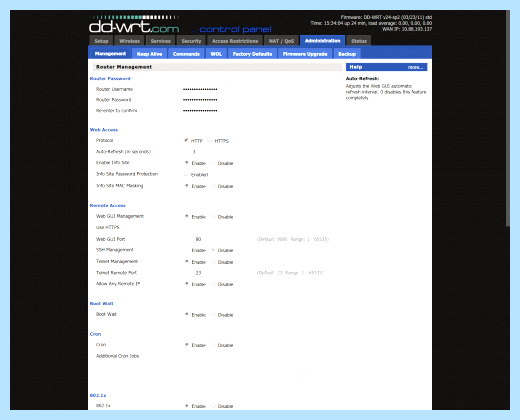
Task: Select Enable for Cron
Action: click(x=187, y=345)
